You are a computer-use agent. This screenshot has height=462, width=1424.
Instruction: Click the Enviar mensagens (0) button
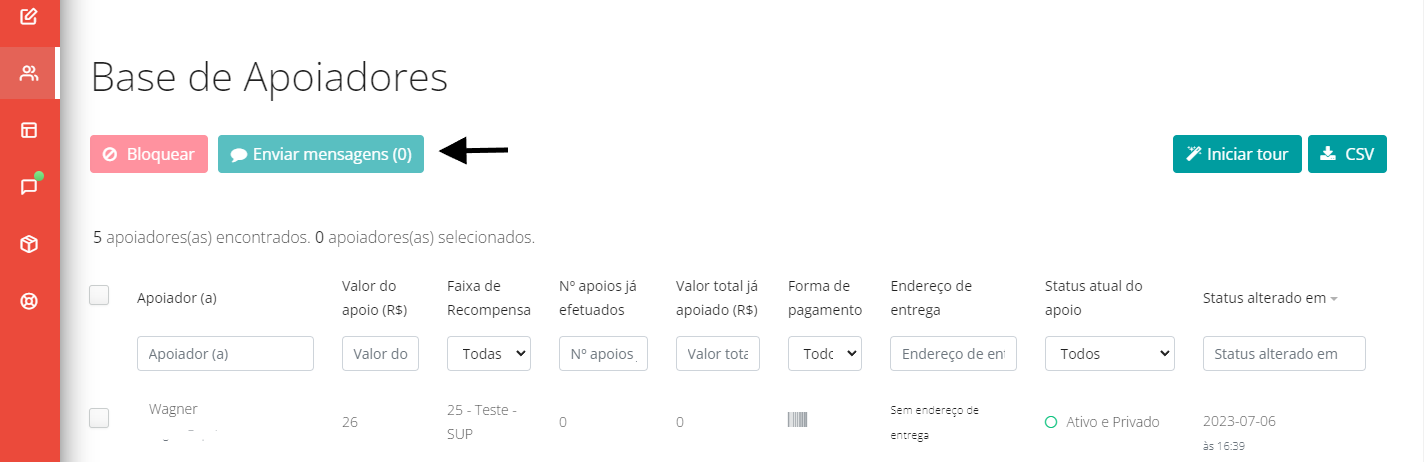point(321,154)
